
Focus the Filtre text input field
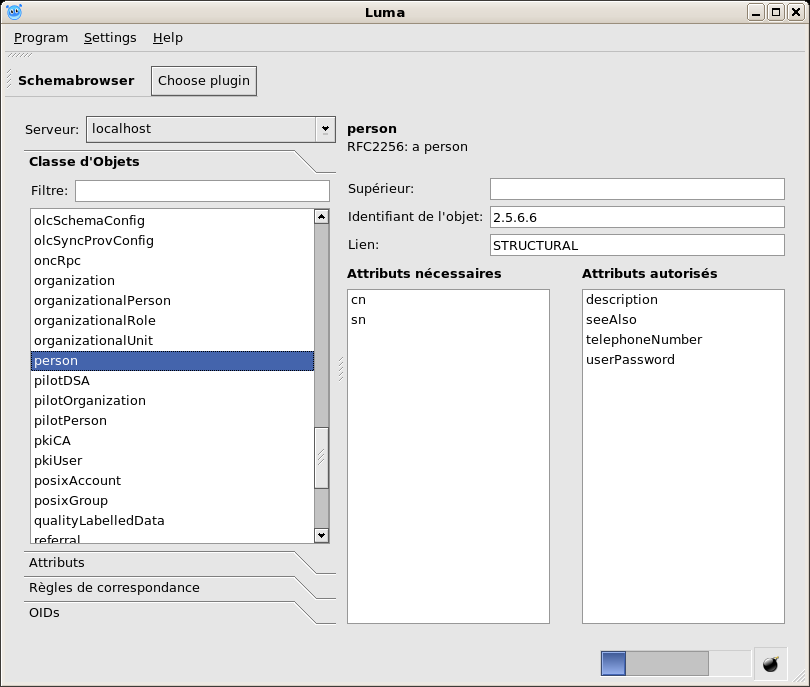click(202, 191)
